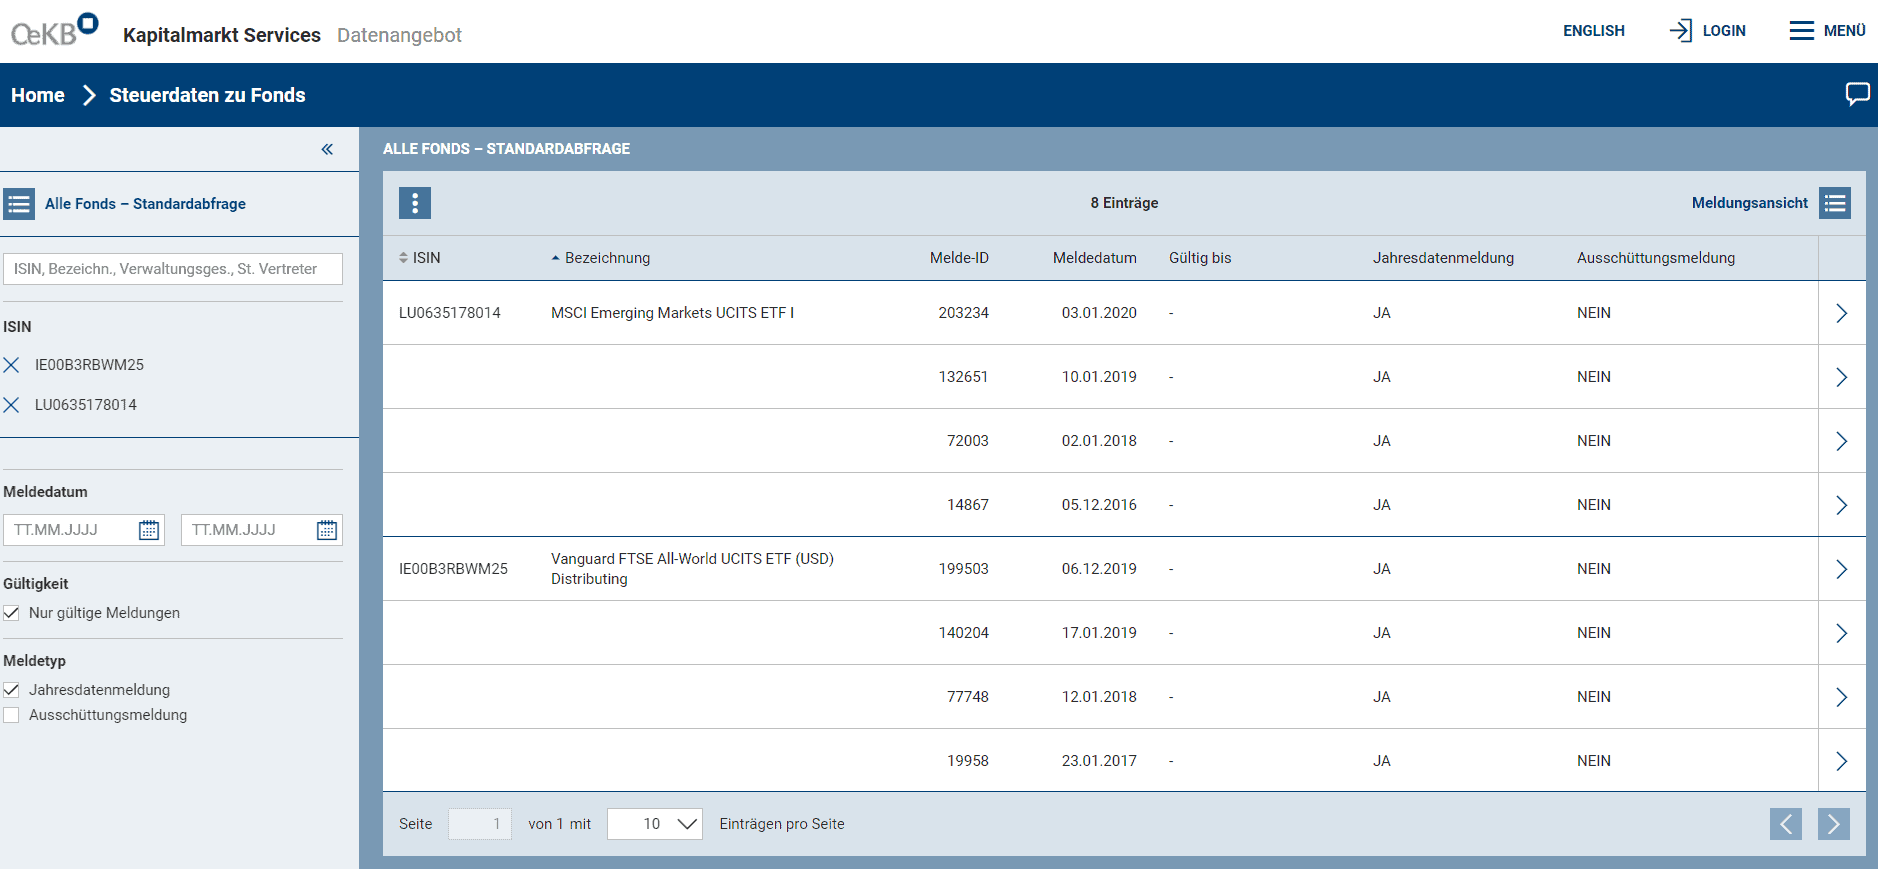Click the OeKB logo

tap(55, 31)
